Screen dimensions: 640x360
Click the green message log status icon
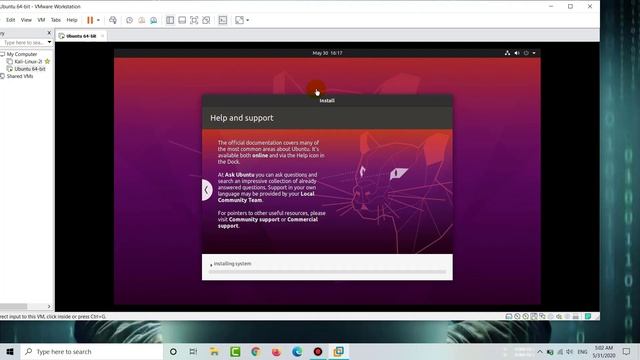pos(588,316)
